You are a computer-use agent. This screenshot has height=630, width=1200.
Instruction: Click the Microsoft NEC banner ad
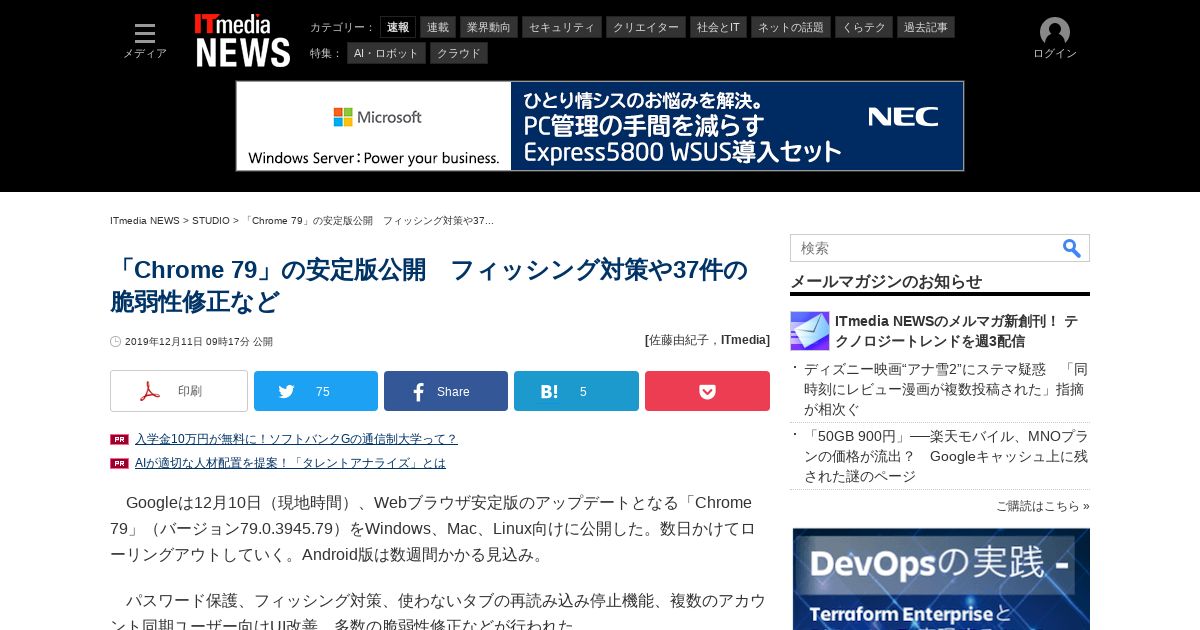[600, 126]
